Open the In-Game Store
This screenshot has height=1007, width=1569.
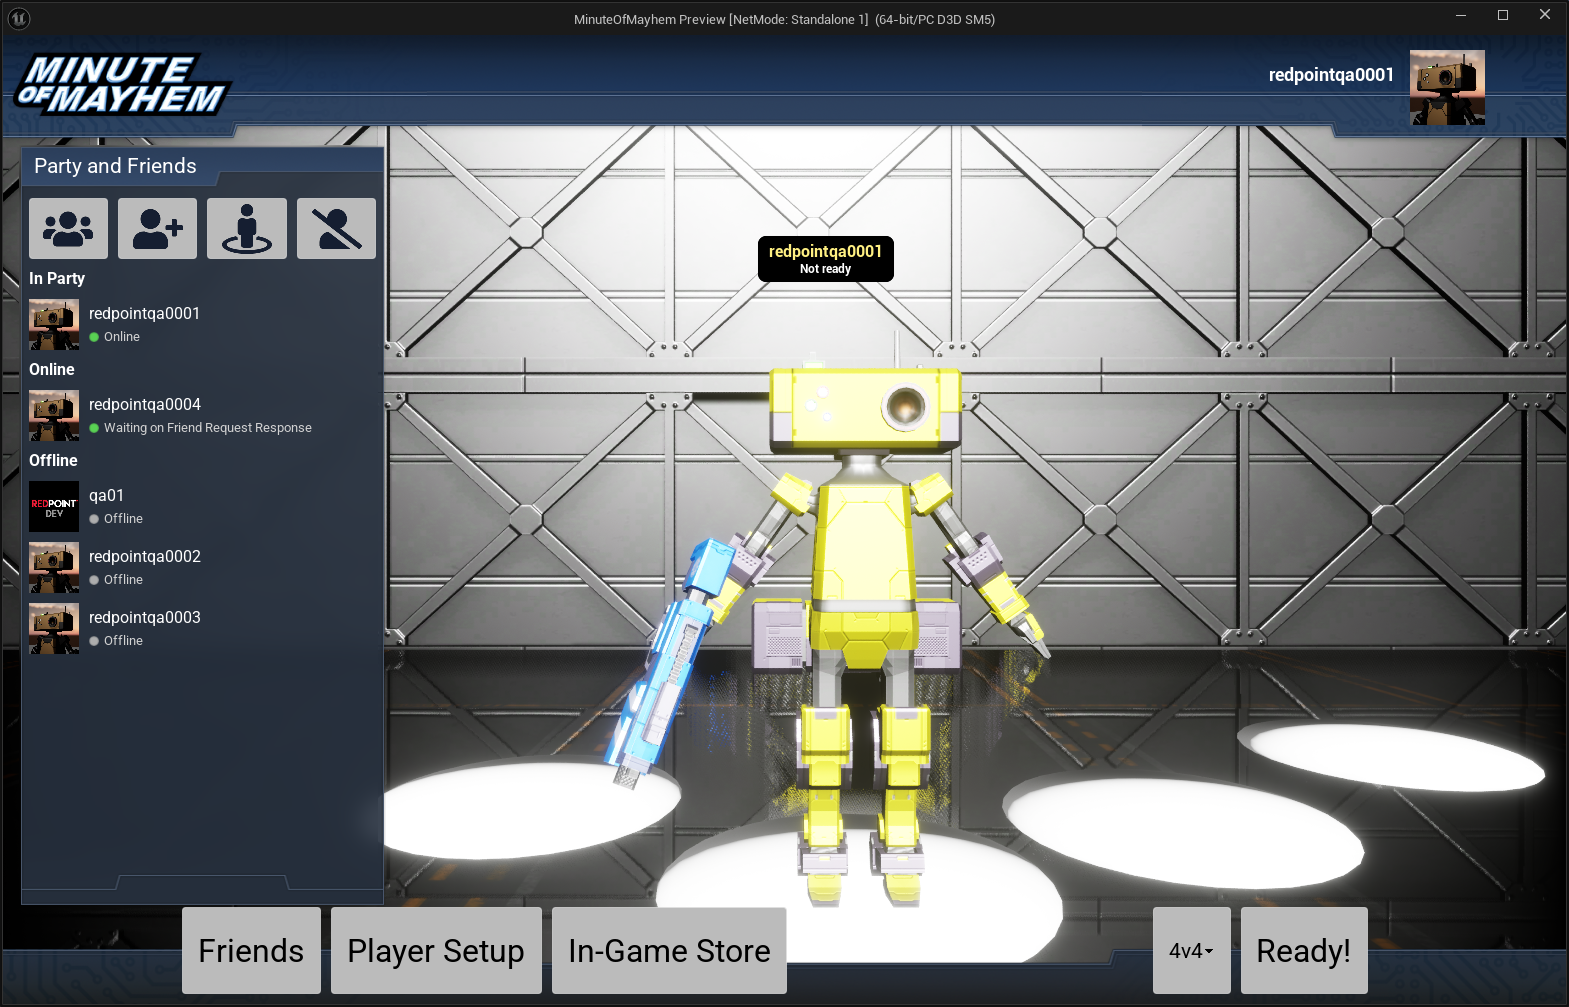click(669, 950)
